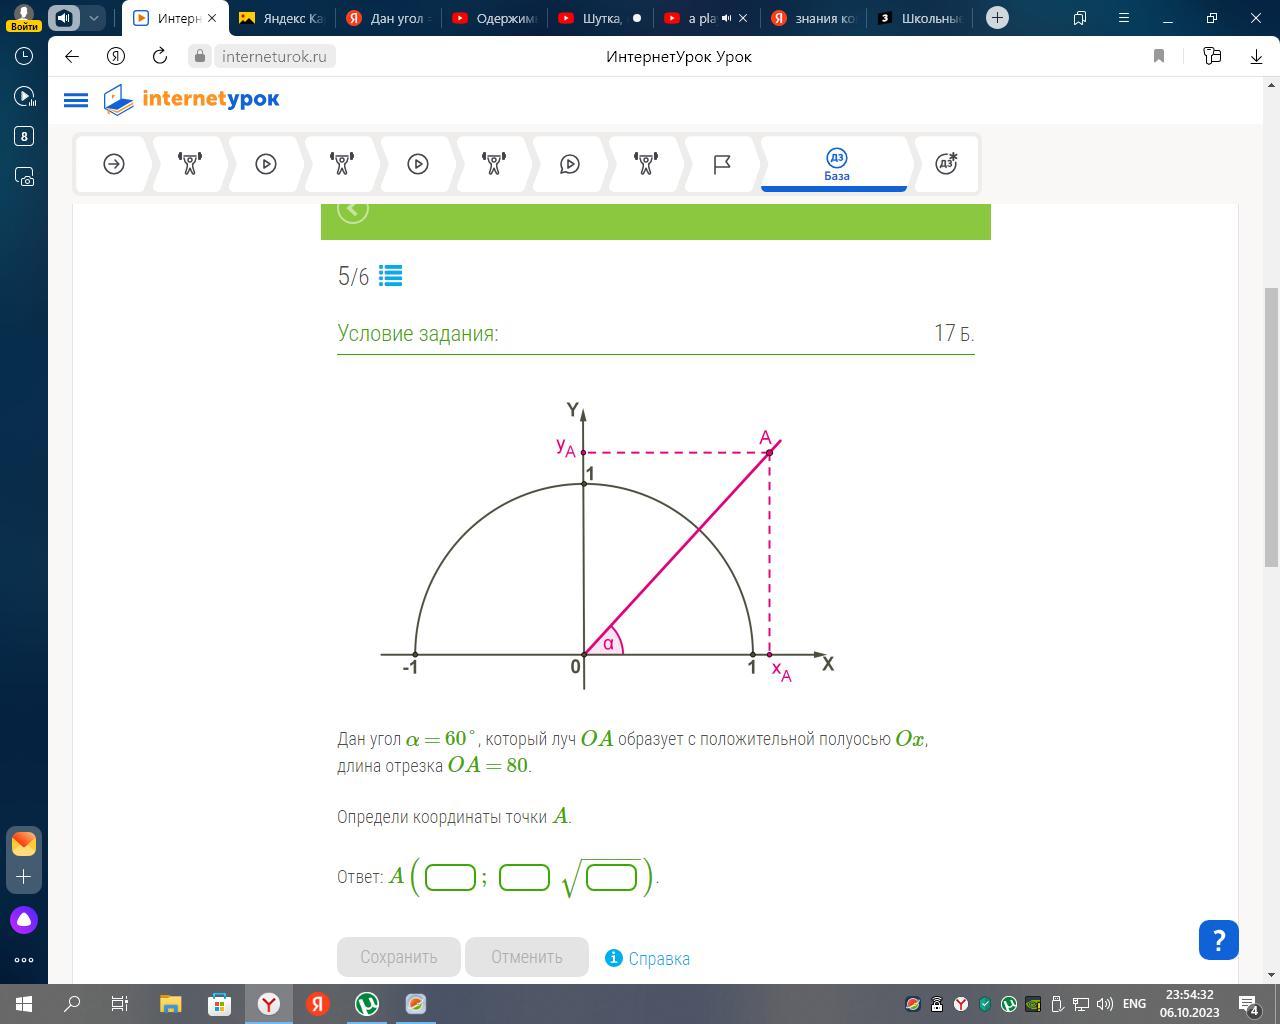Select the ДЗ База tab
The width and height of the screenshot is (1280, 1024).
click(836, 164)
